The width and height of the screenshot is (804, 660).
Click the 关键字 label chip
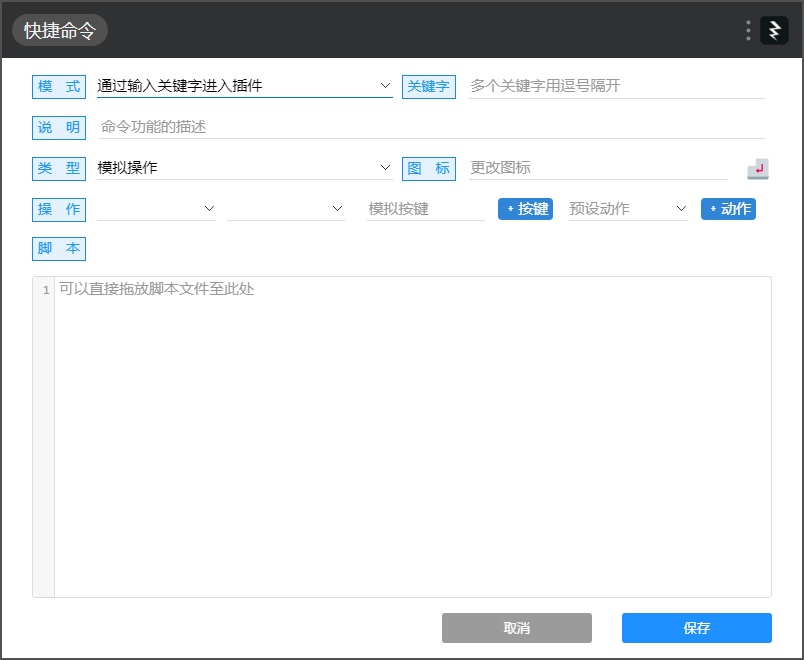[x=428, y=86]
